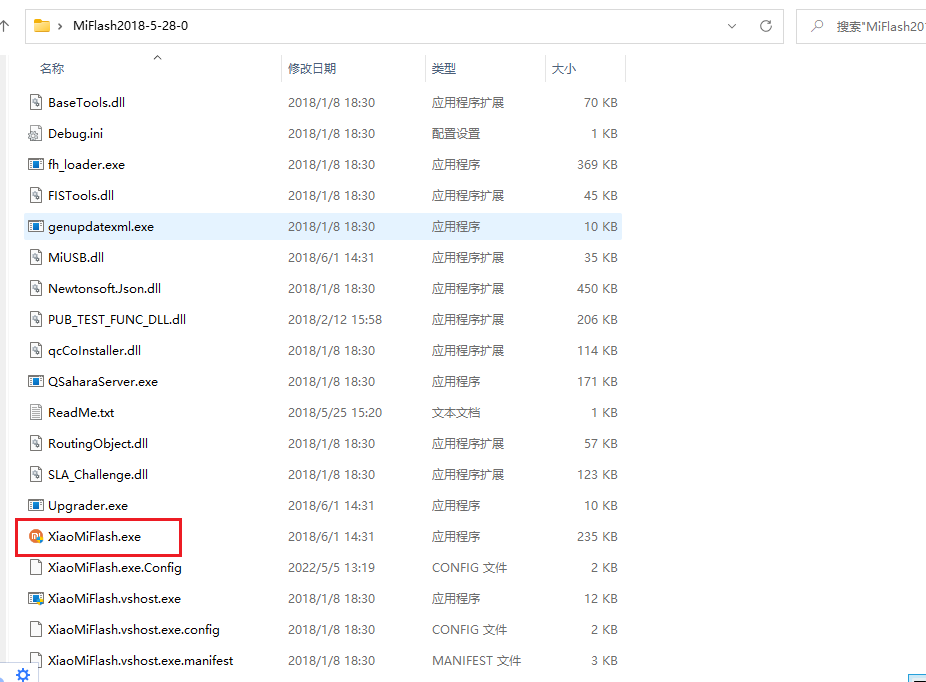
Task: Select the file name Debug.ini
Action: point(75,133)
